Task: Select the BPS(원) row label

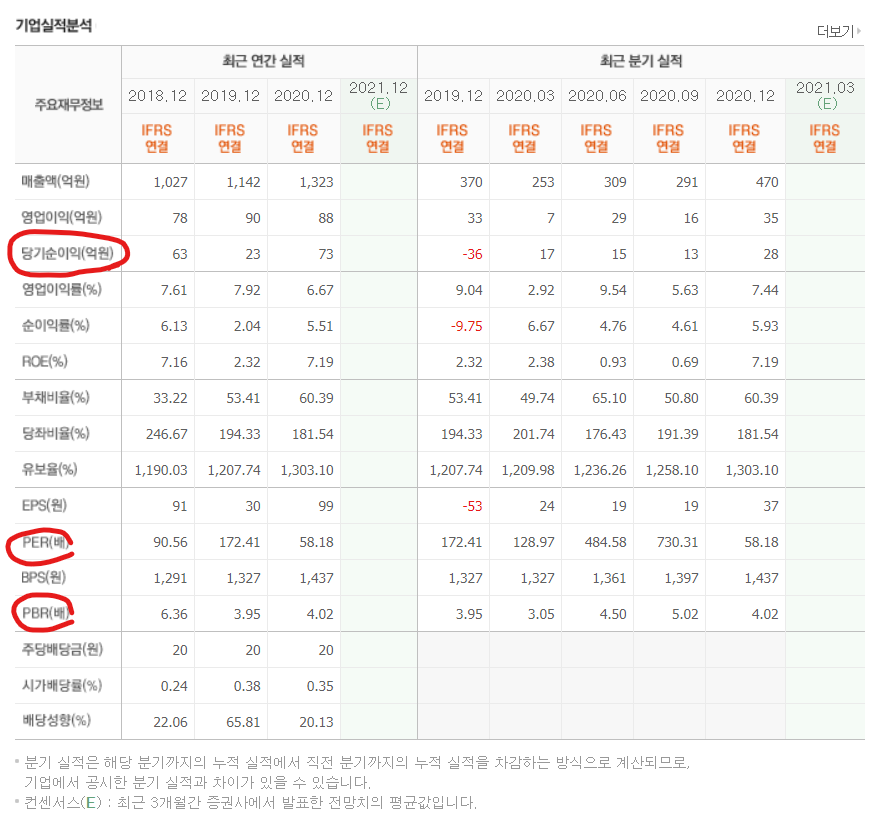Action: 43,577
